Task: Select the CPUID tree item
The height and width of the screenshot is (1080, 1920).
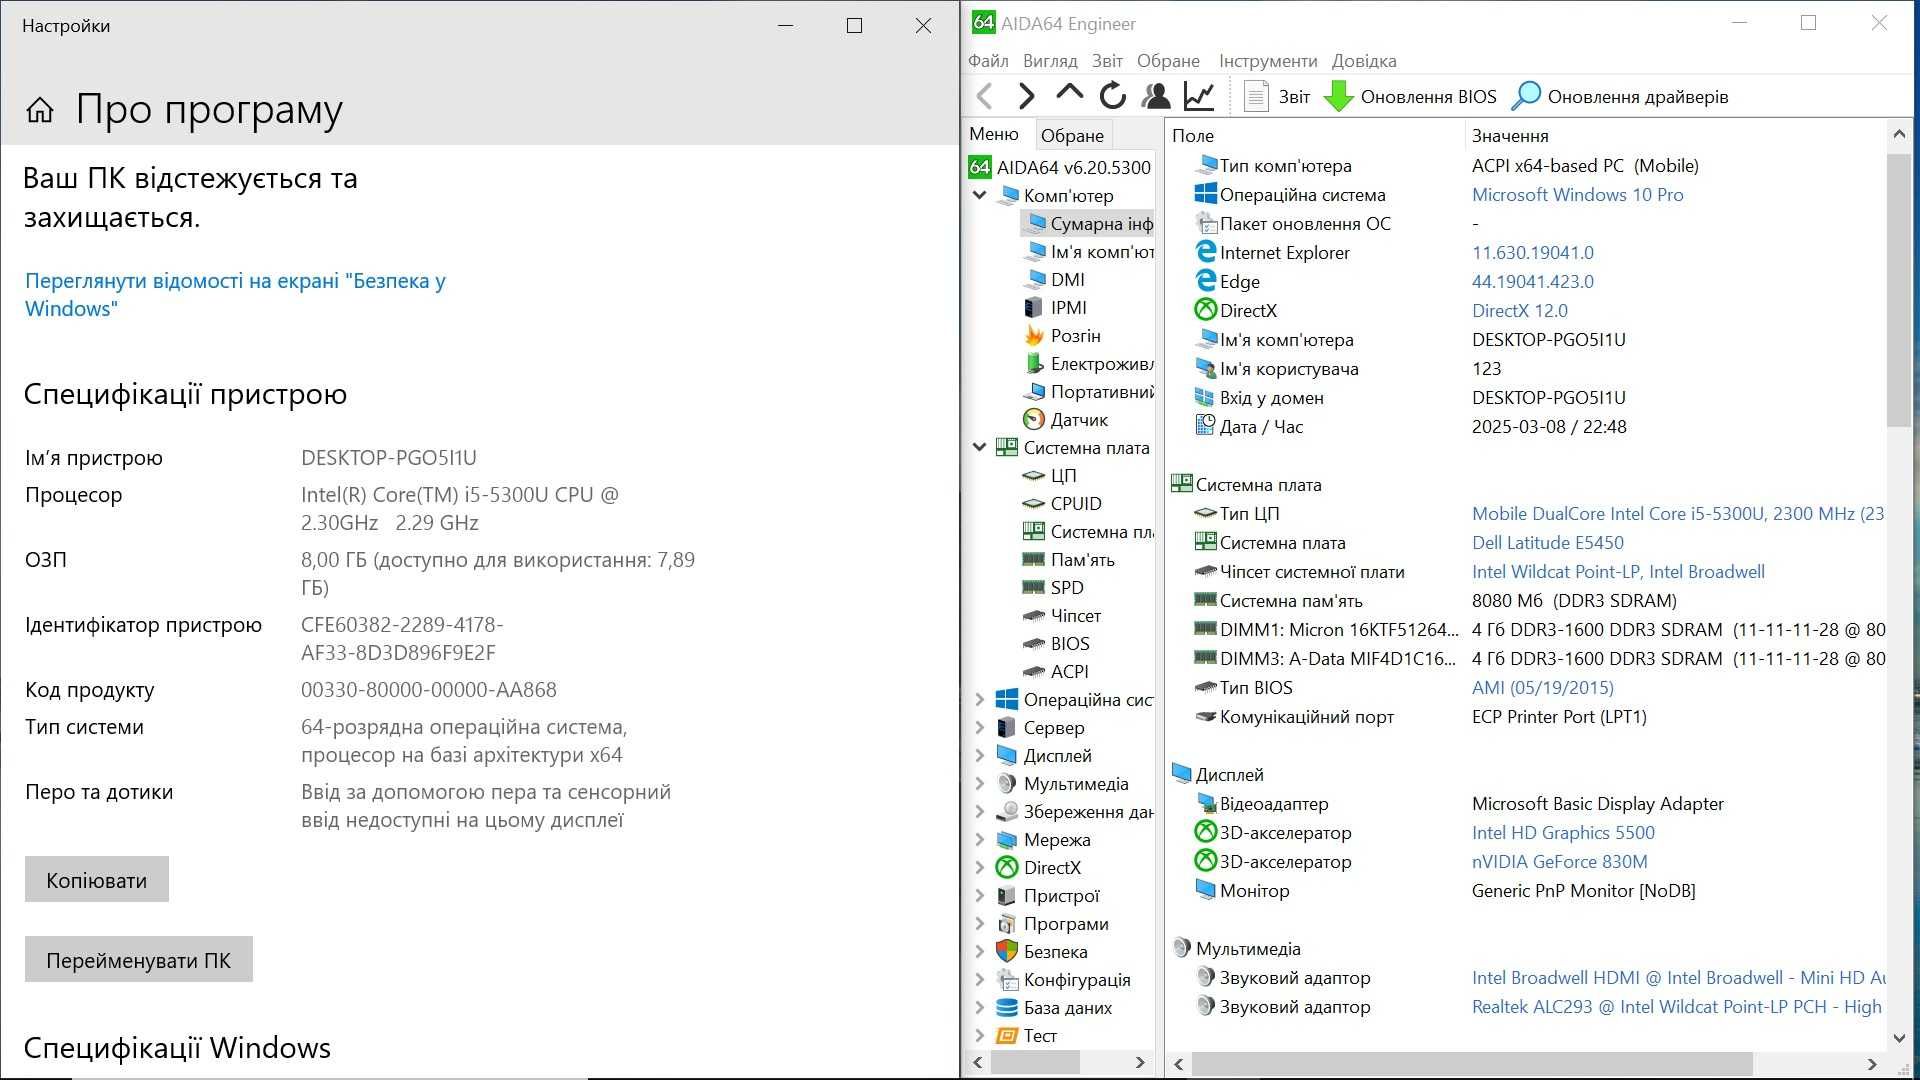Action: pos(1062,504)
